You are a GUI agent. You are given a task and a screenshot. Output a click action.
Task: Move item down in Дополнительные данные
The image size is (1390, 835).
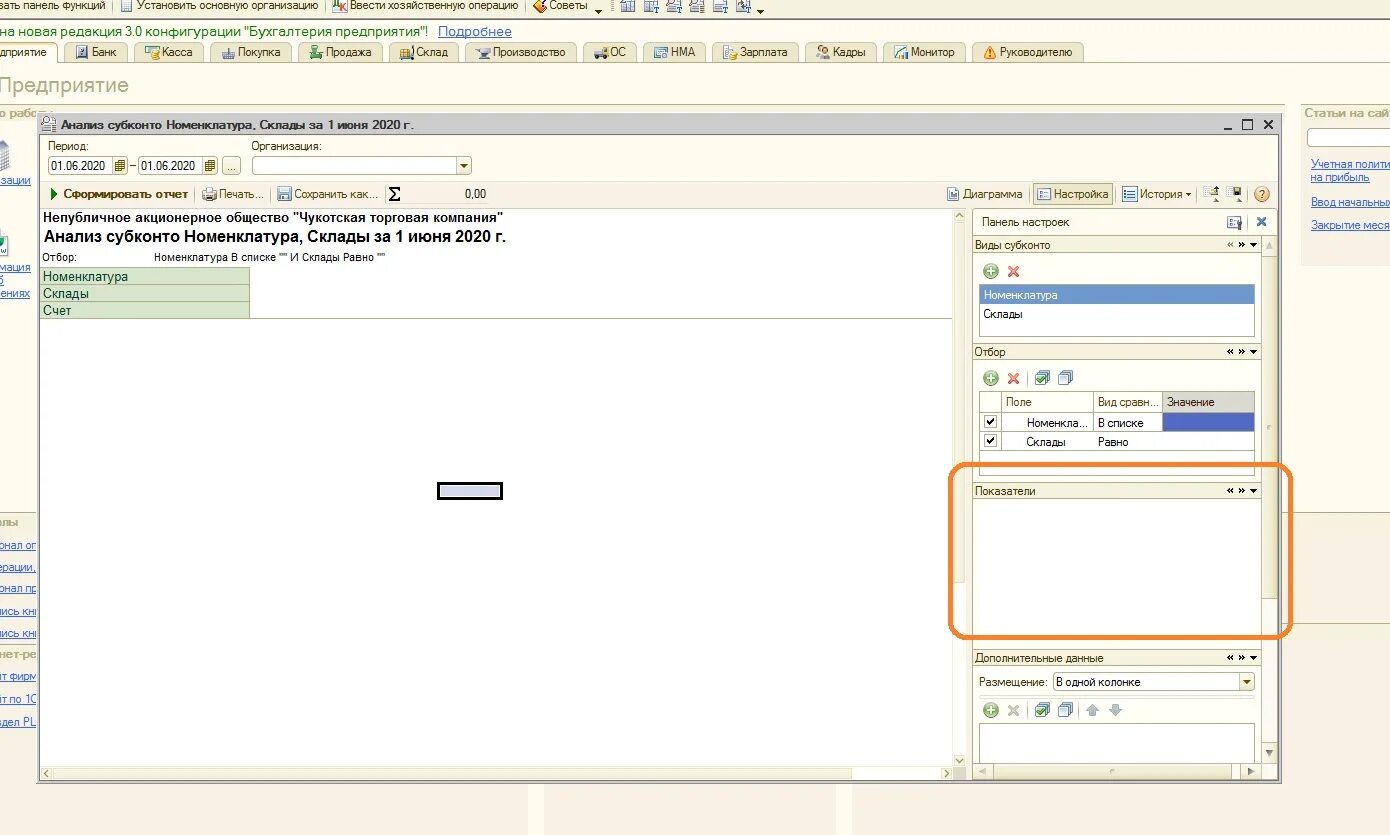pos(1116,710)
